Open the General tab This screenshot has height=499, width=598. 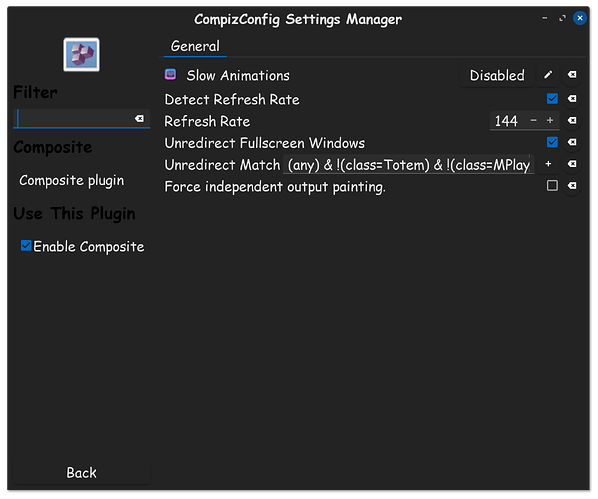point(195,46)
